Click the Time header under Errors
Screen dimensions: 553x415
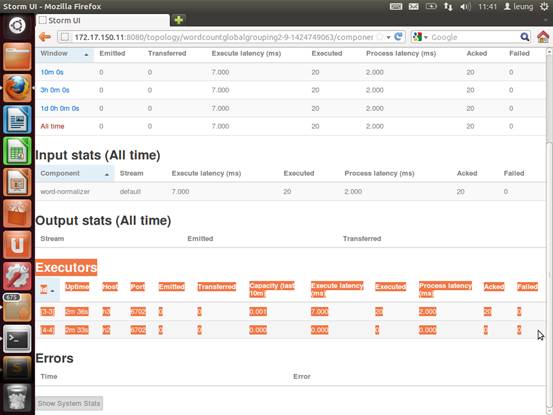click(49, 377)
